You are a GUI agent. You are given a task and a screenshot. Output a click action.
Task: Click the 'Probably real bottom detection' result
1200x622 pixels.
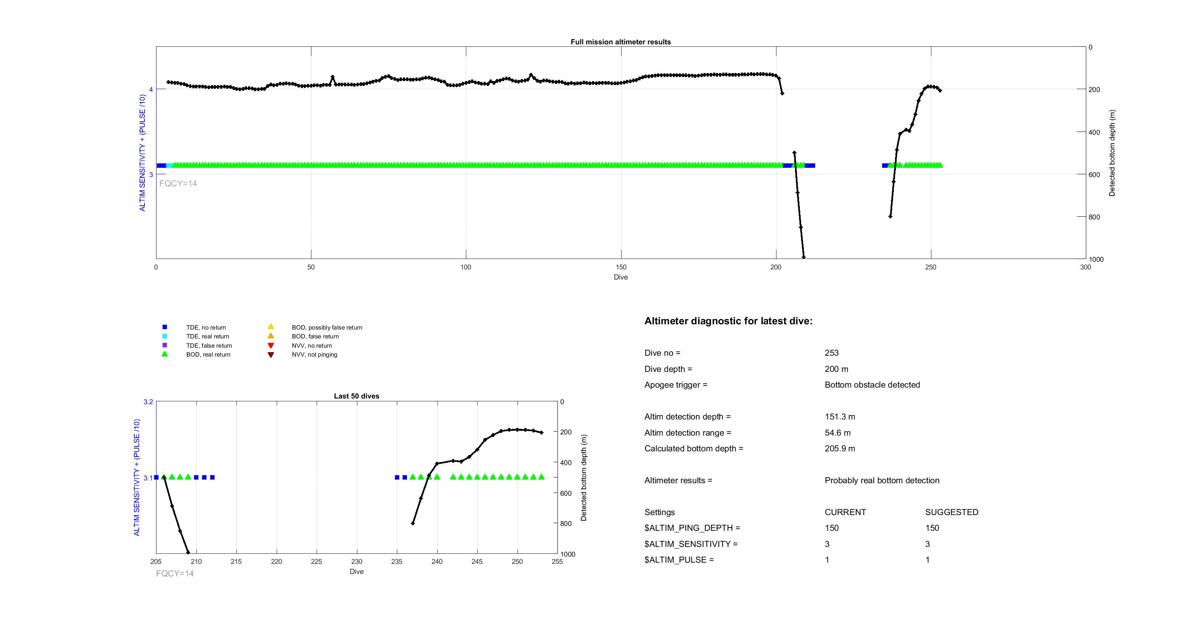click(882, 481)
